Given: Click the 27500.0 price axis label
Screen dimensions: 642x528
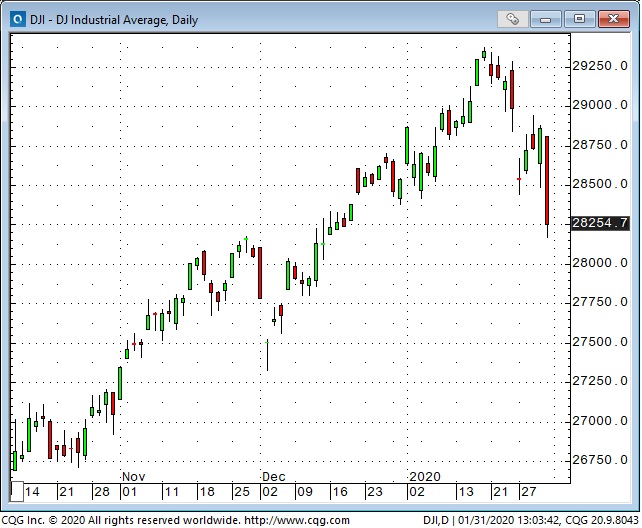Looking at the screenshot, I should pos(600,342).
